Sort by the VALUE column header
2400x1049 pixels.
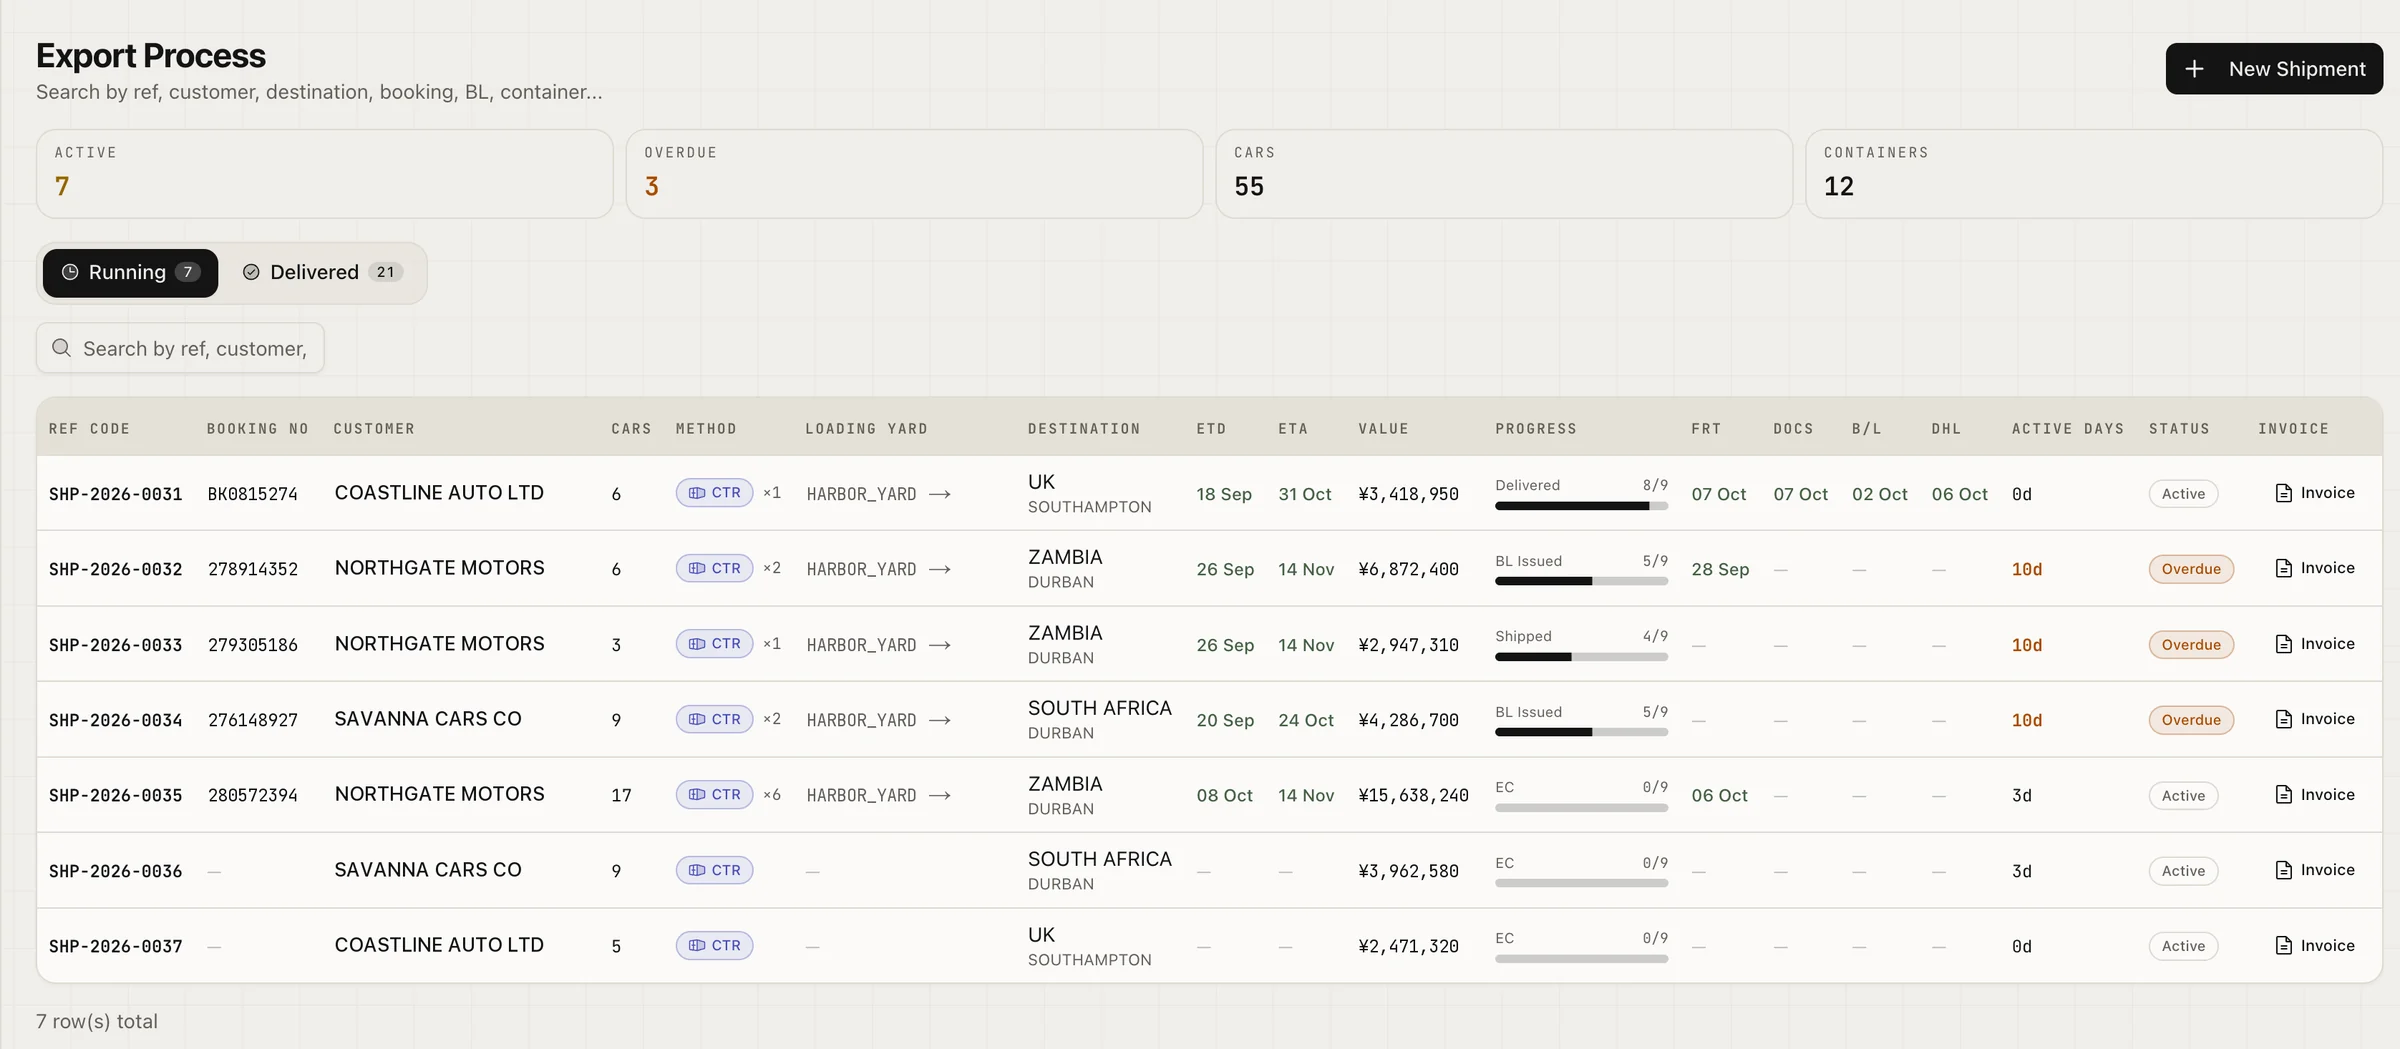[1383, 429]
